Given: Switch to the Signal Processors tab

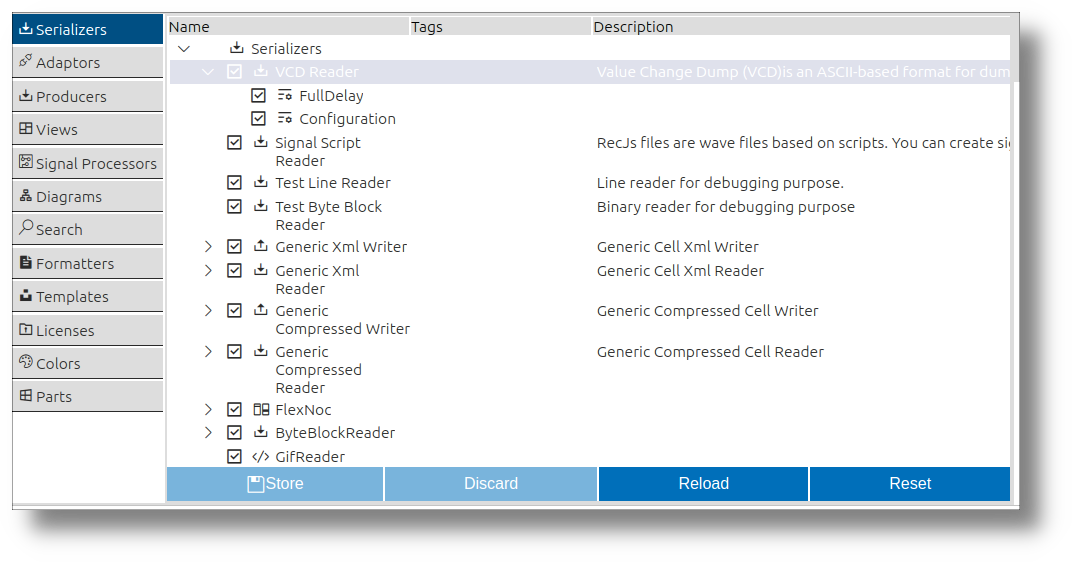Looking at the screenshot, I should pos(88,163).
